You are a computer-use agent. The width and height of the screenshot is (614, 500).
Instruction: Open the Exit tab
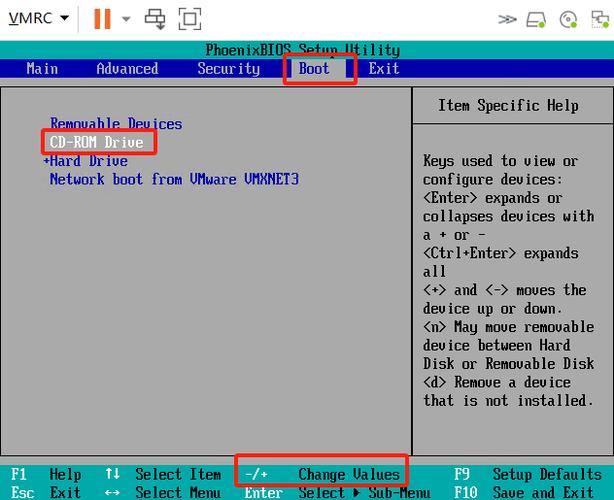383,69
